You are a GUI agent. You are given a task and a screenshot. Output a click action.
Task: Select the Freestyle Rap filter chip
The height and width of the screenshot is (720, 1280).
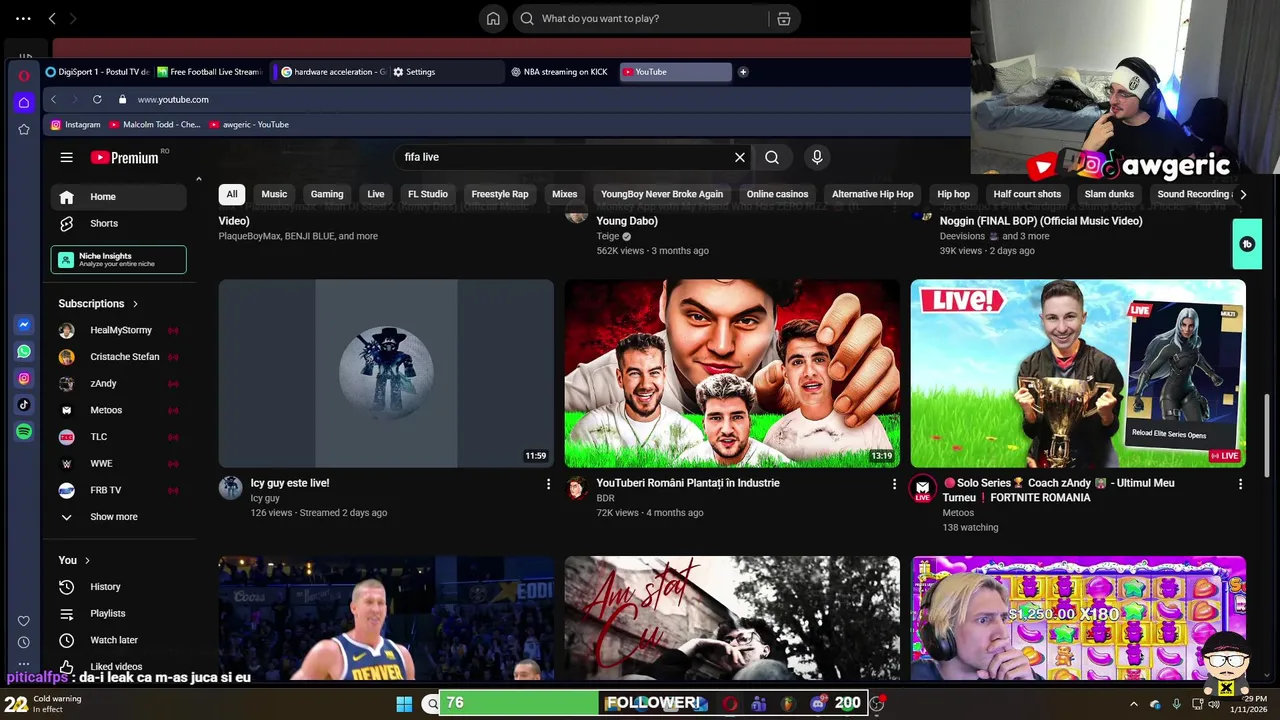[500, 194]
